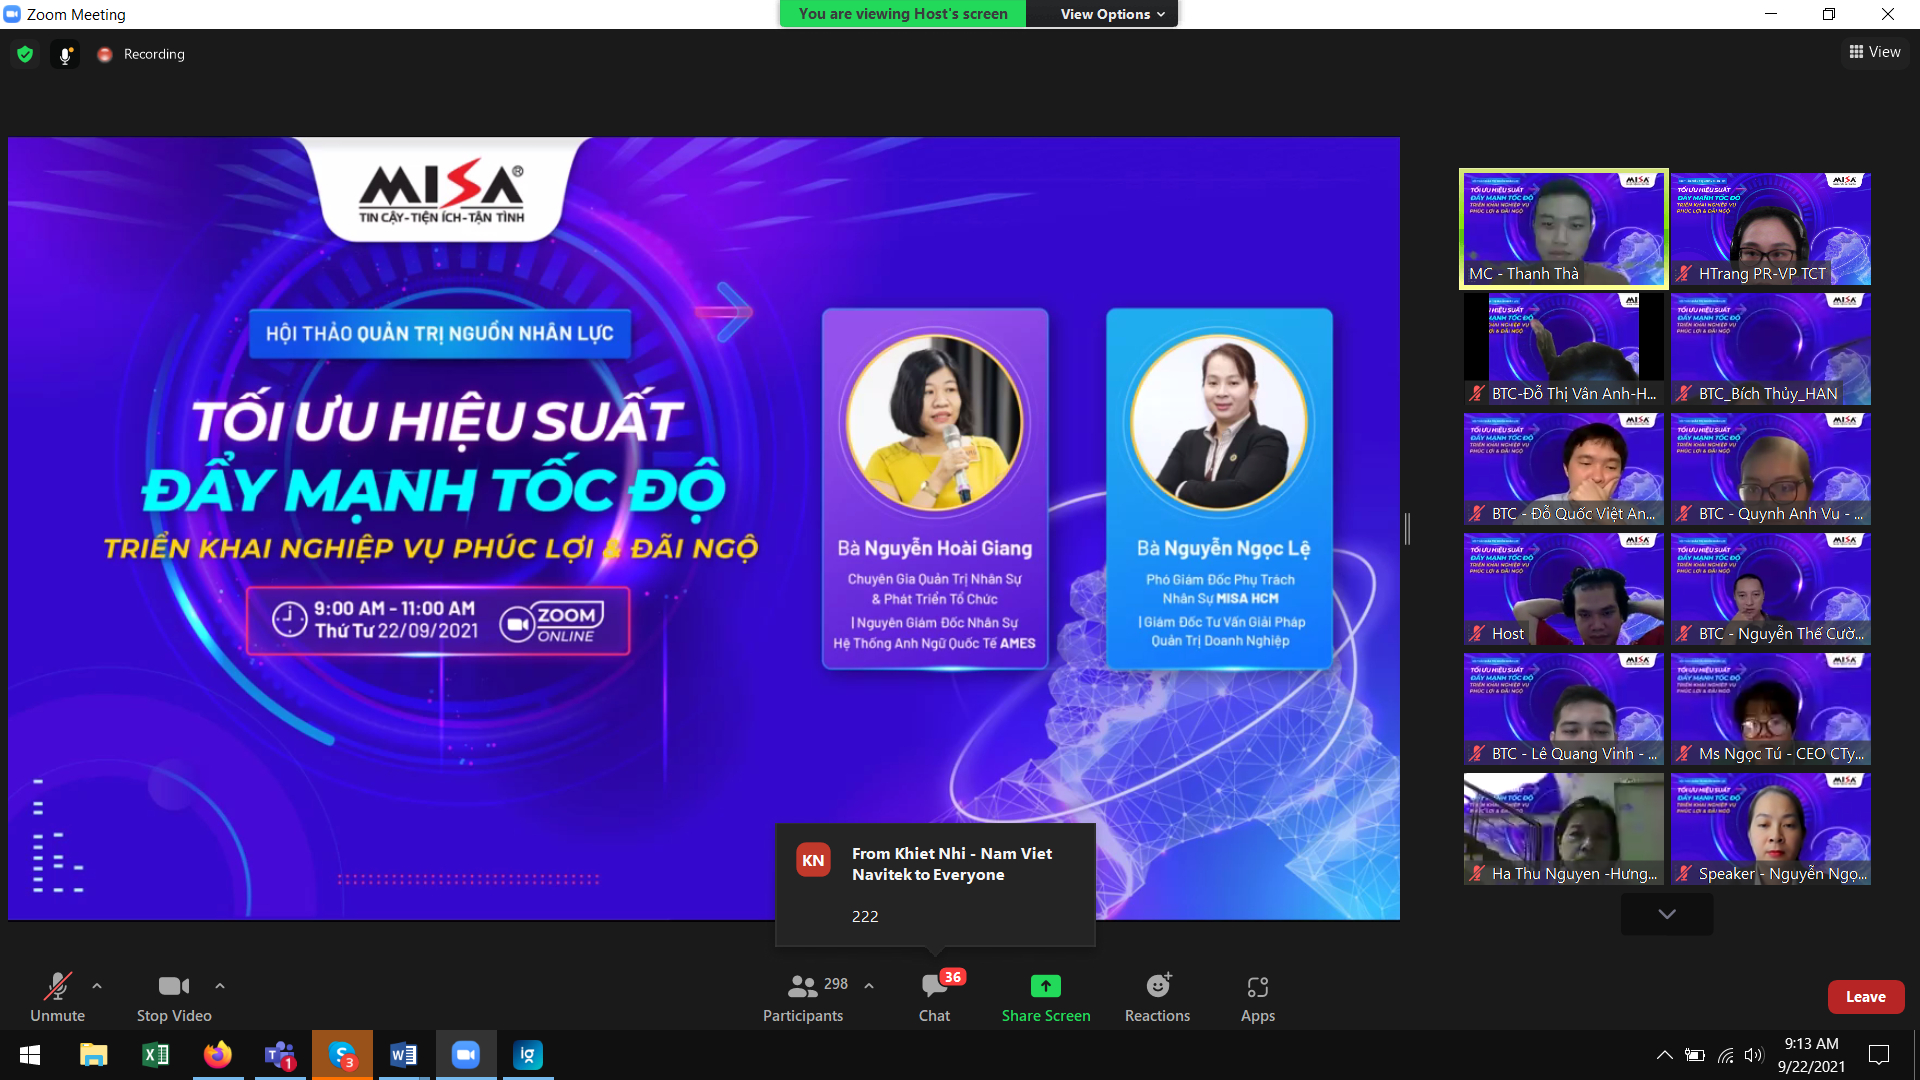Viewport: 1920px width, 1080px height.
Task: Click the Zoom taskbar icon
Action: pyautogui.click(x=466, y=1055)
